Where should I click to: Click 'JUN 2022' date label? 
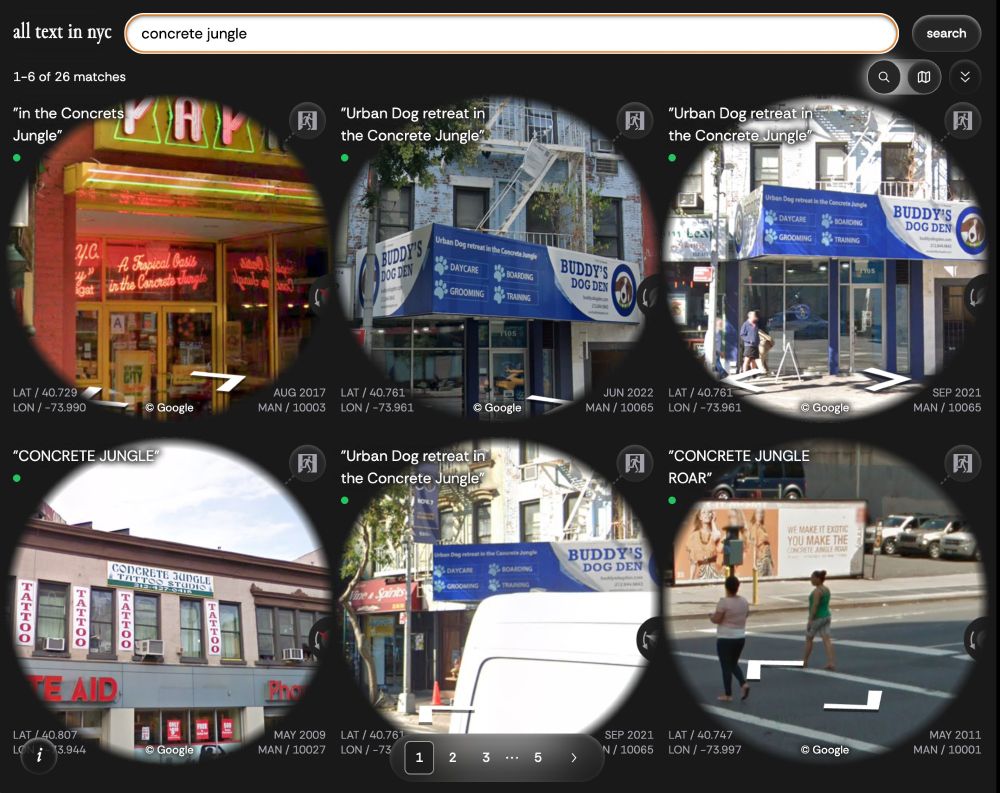click(628, 392)
